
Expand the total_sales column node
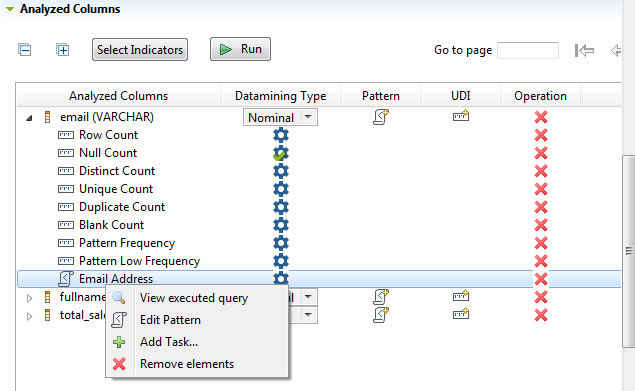click(29, 316)
